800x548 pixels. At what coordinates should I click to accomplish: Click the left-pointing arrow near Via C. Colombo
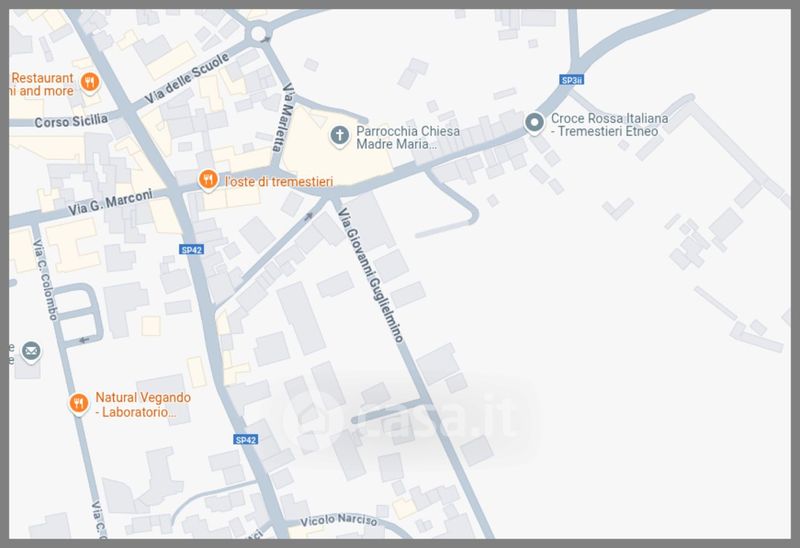point(84,340)
